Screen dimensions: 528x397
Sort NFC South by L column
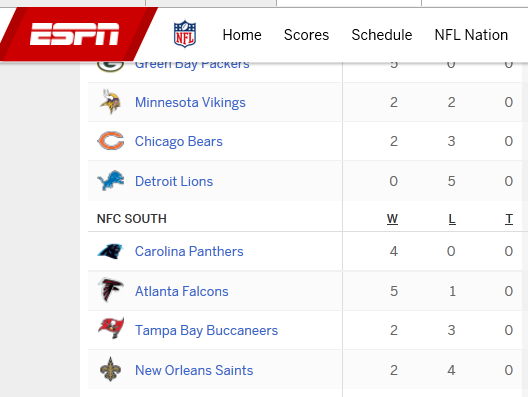(x=452, y=219)
